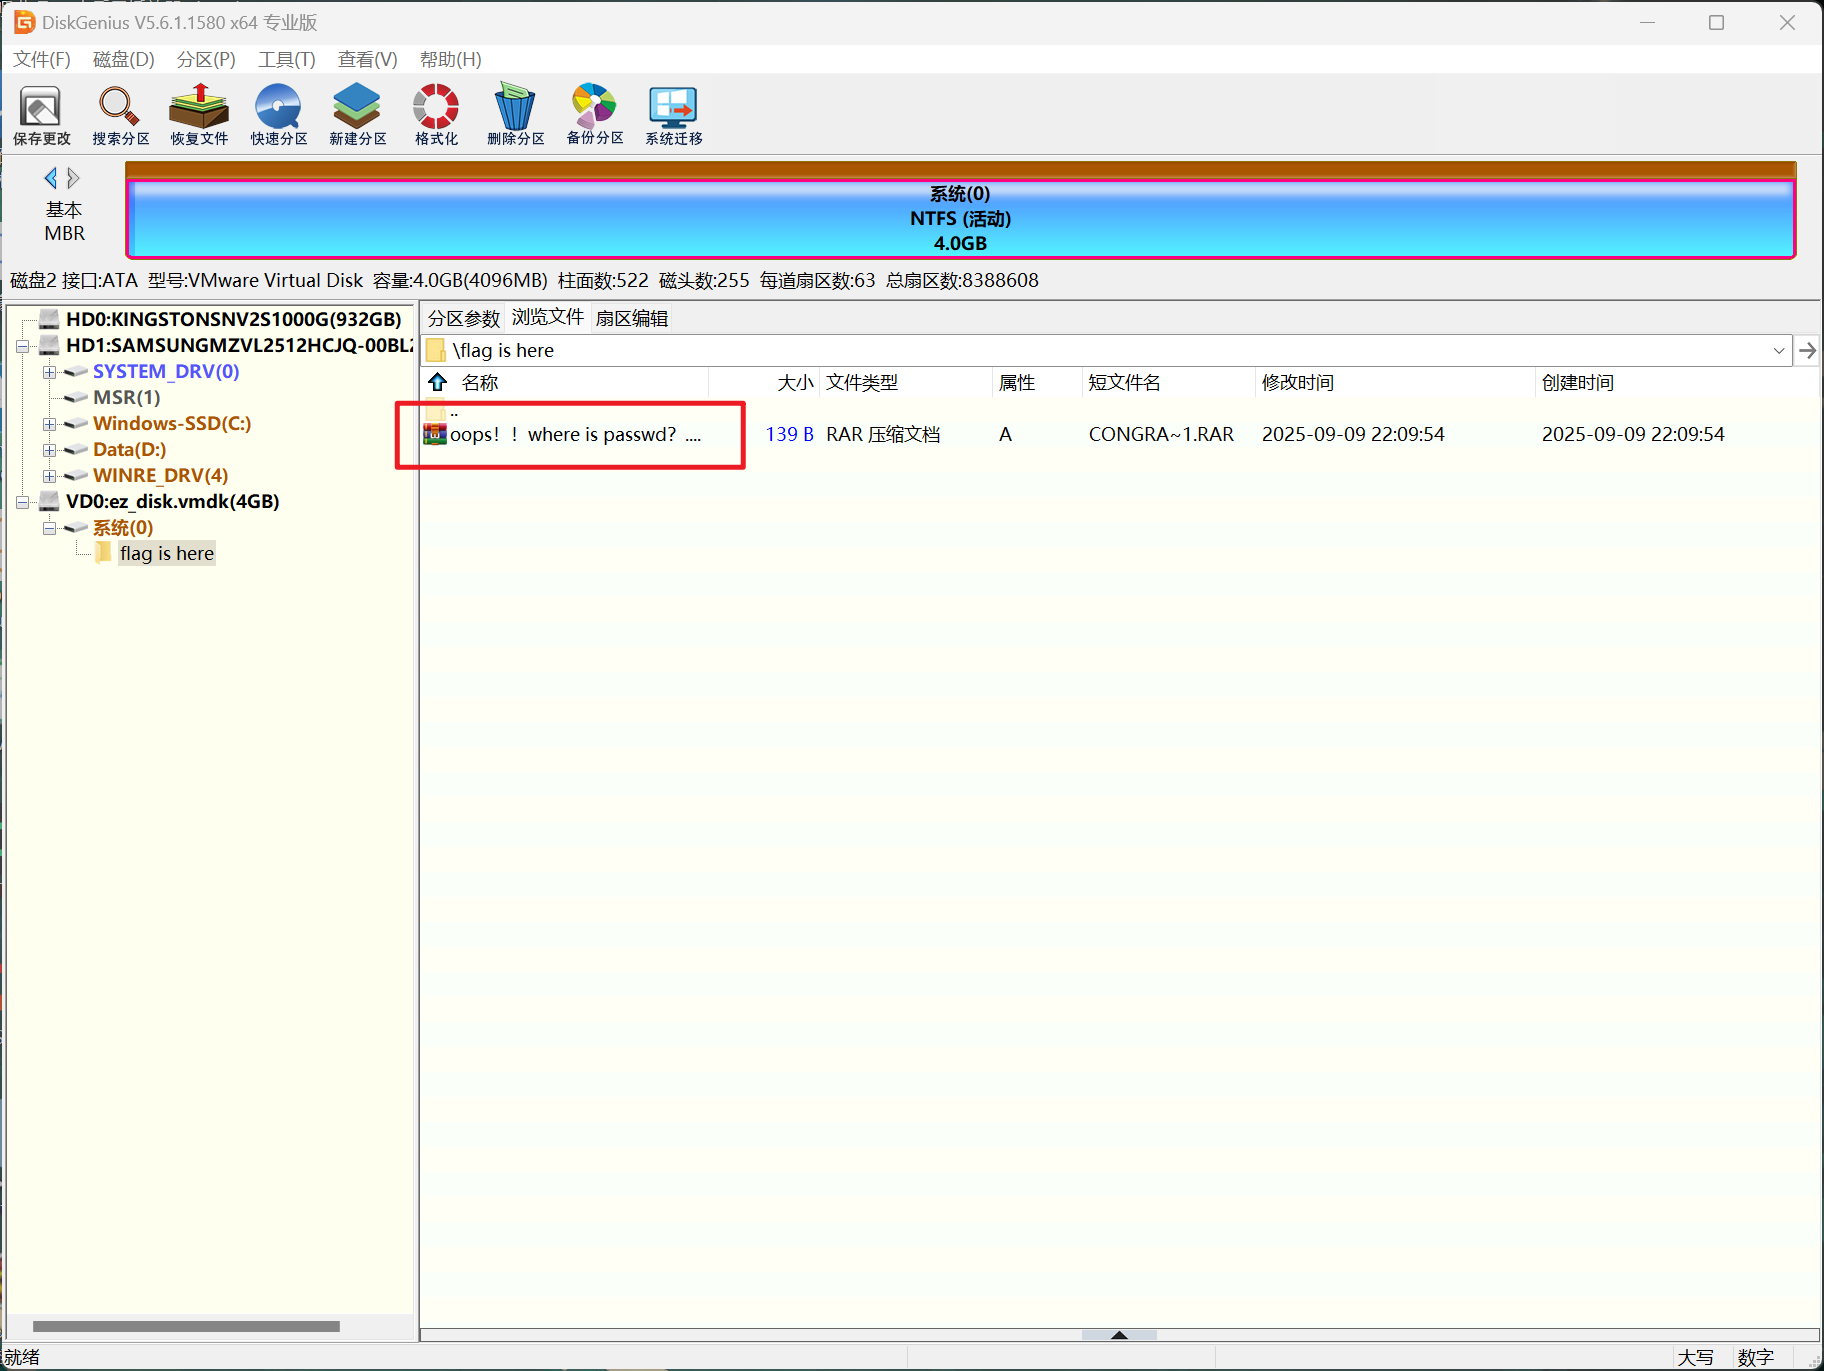Start System Migration (系统迁移) tool

pos(673,114)
